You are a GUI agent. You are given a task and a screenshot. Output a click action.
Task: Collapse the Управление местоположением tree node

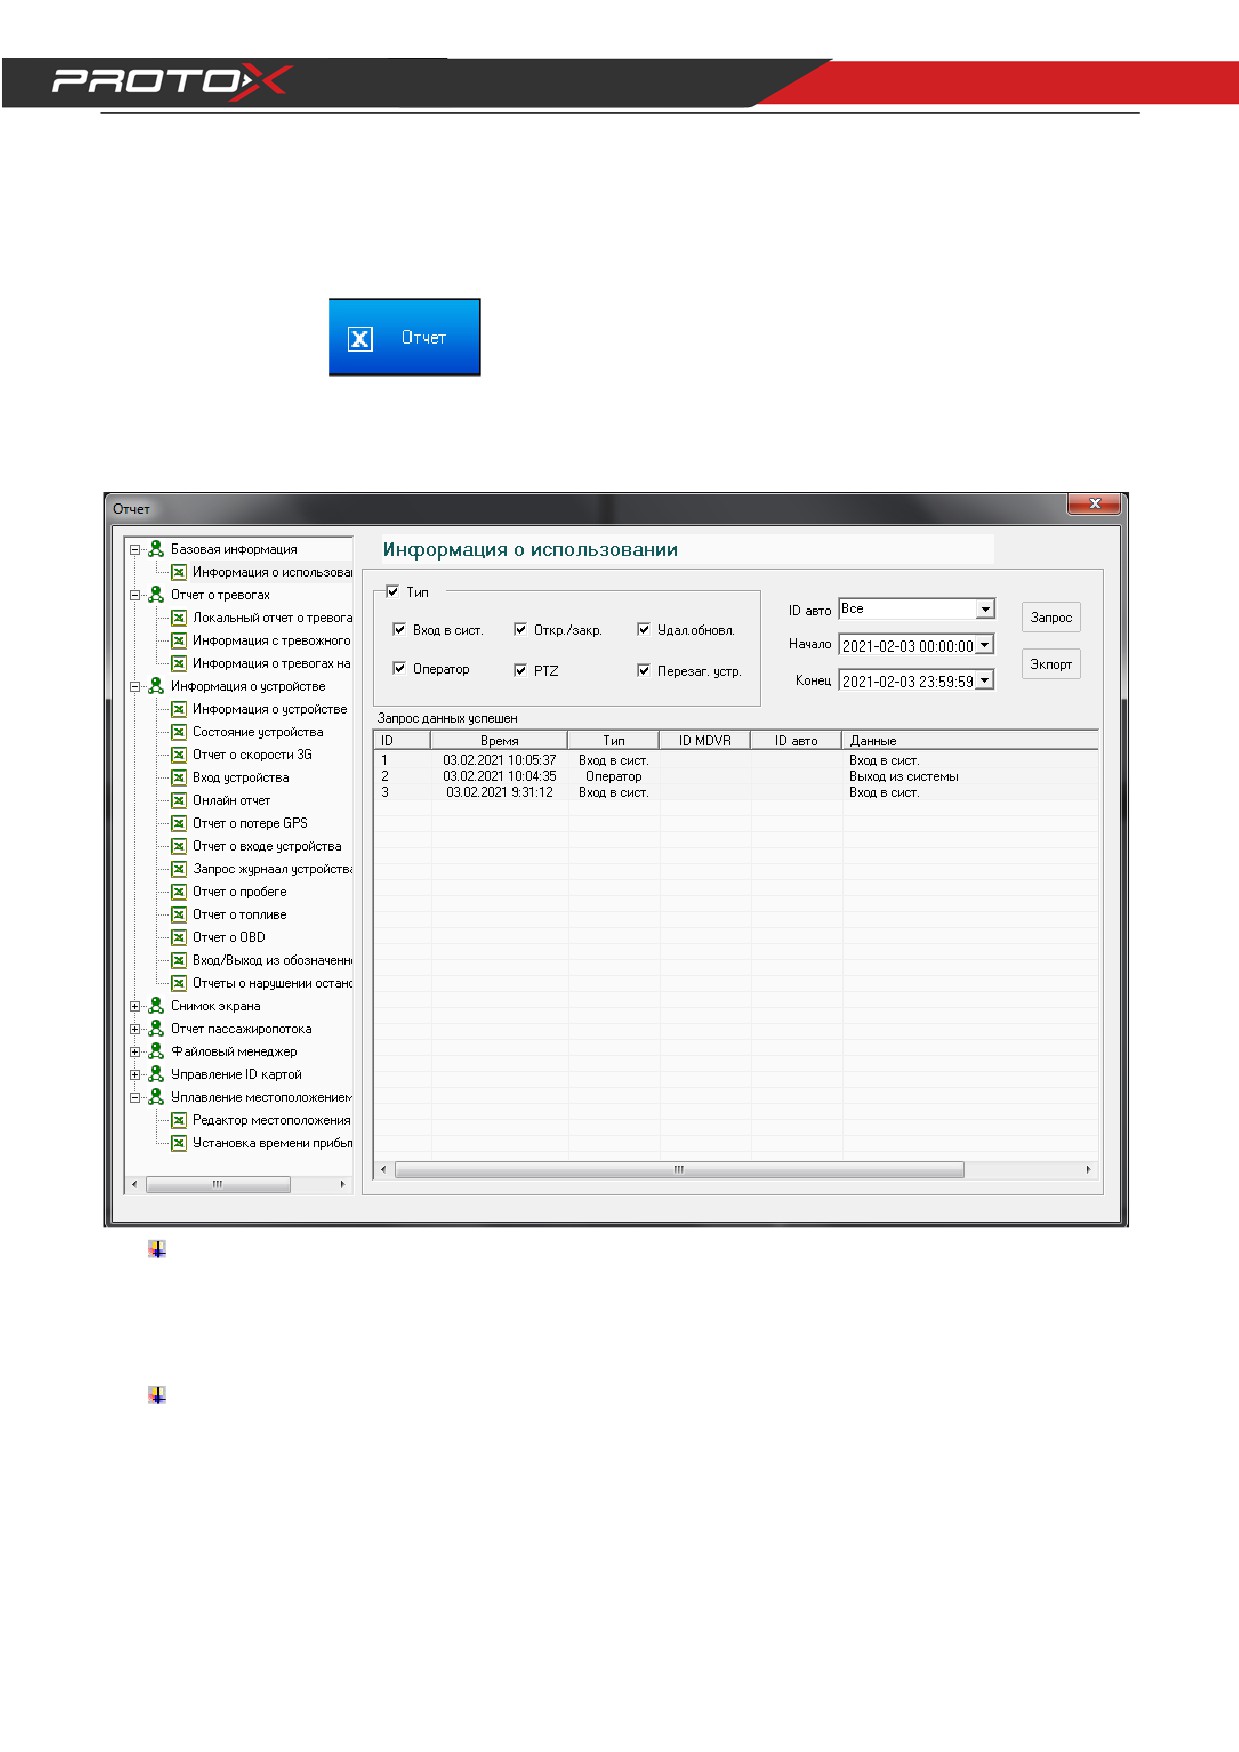pos(135,1098)
